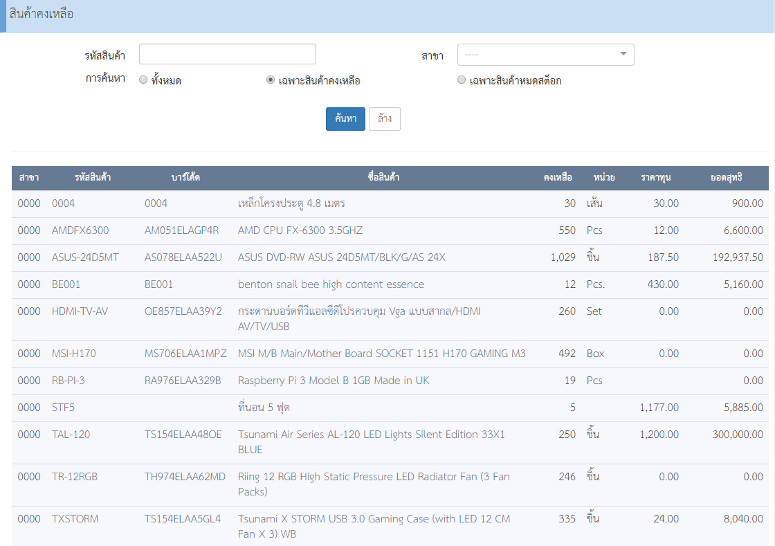The image size is (775, 546).
Task: Click product name เหล็กโครงประตู 4.8 เมตร
Action: coord(291,203)
